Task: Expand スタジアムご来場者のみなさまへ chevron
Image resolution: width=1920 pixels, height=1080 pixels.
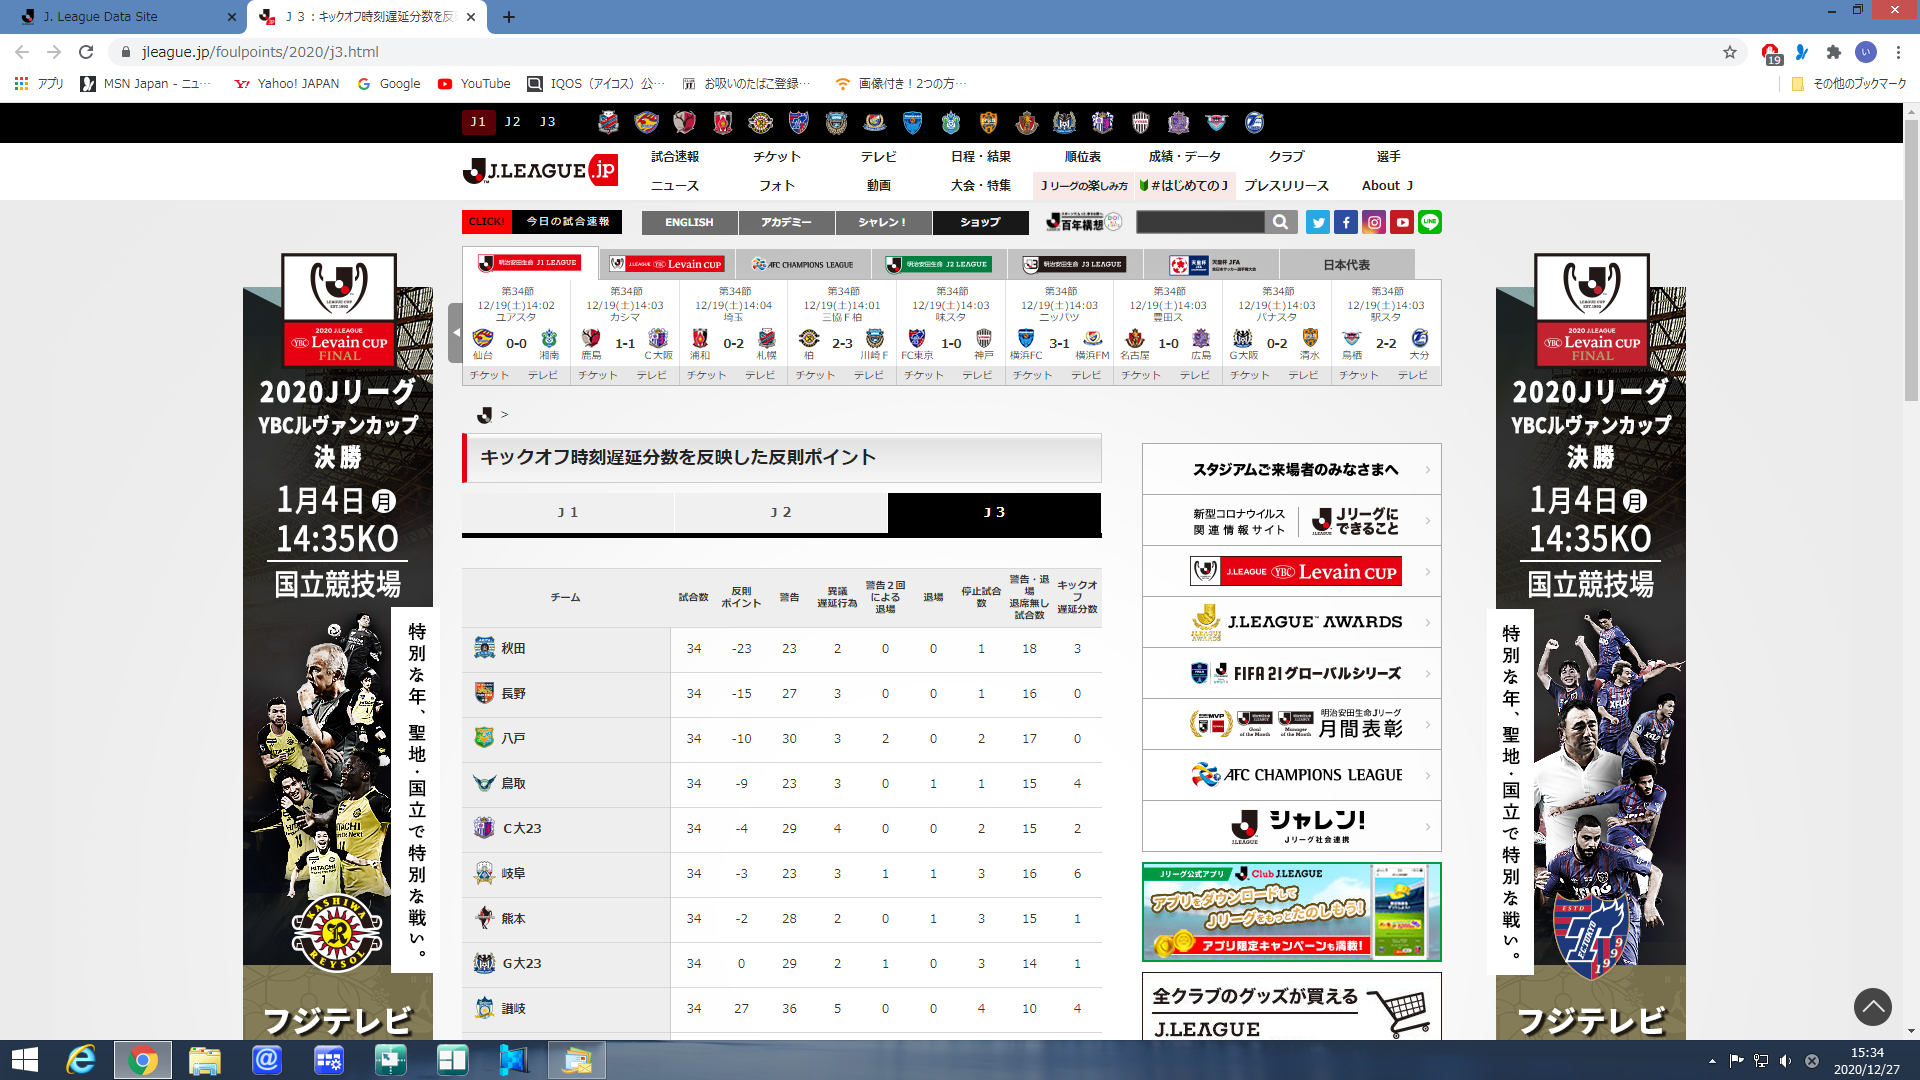Action: [1427, 469]
